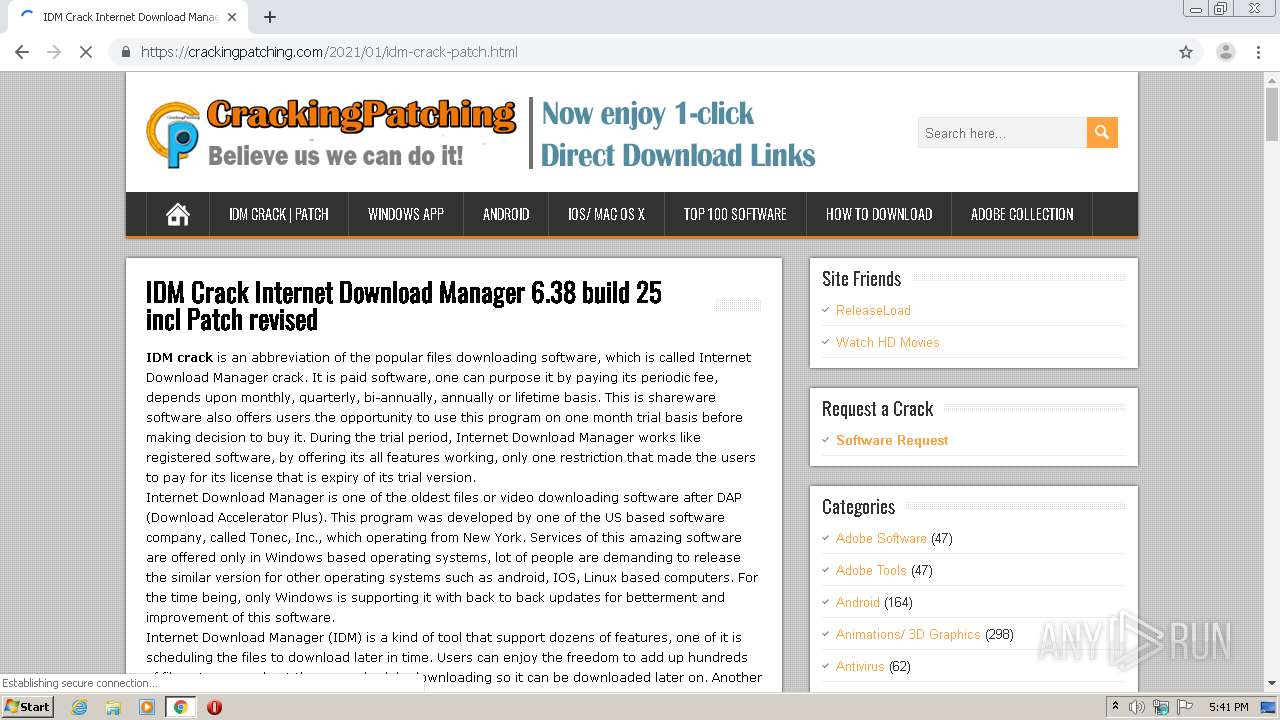Launch Internet Explorer from the taskbar
The height and width of the screenshot is (720, 1280).
tap(79, 707)
